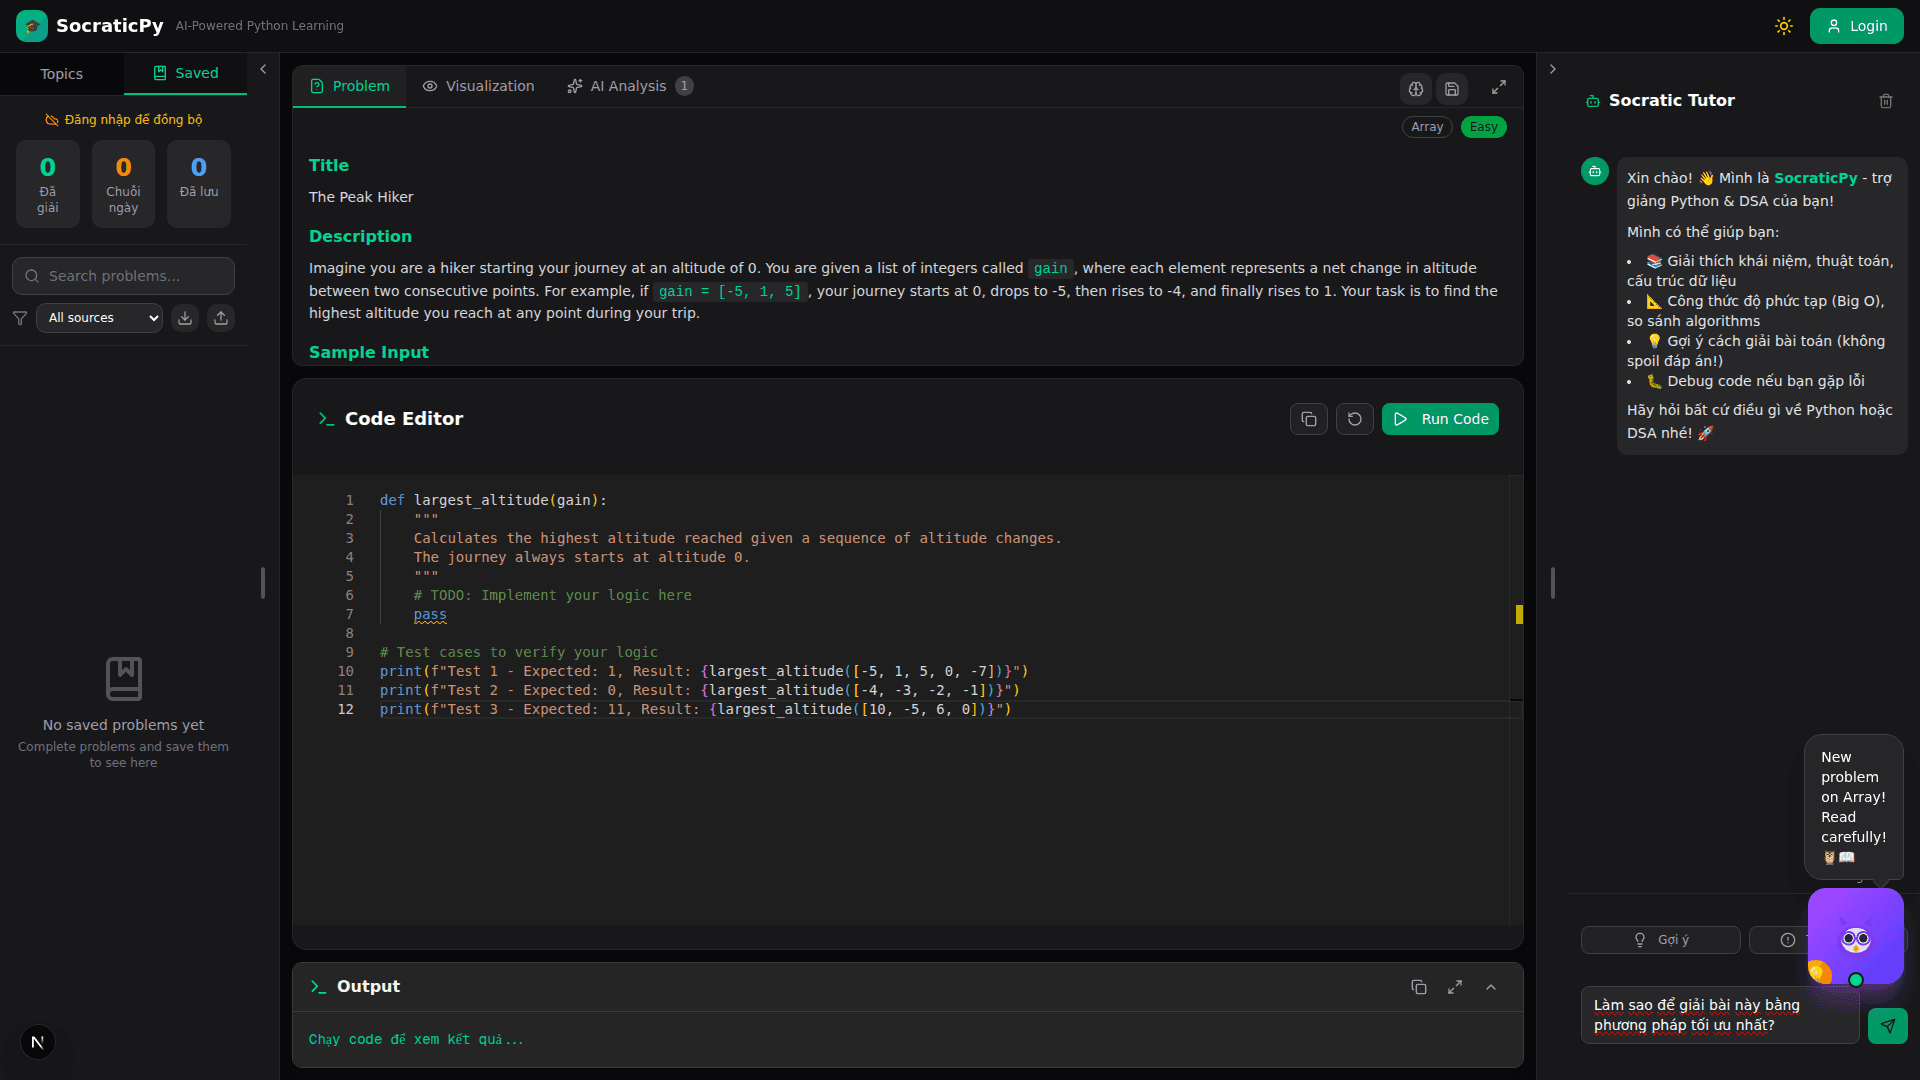Open the AI Analysis tab

[x=629, y=86]
